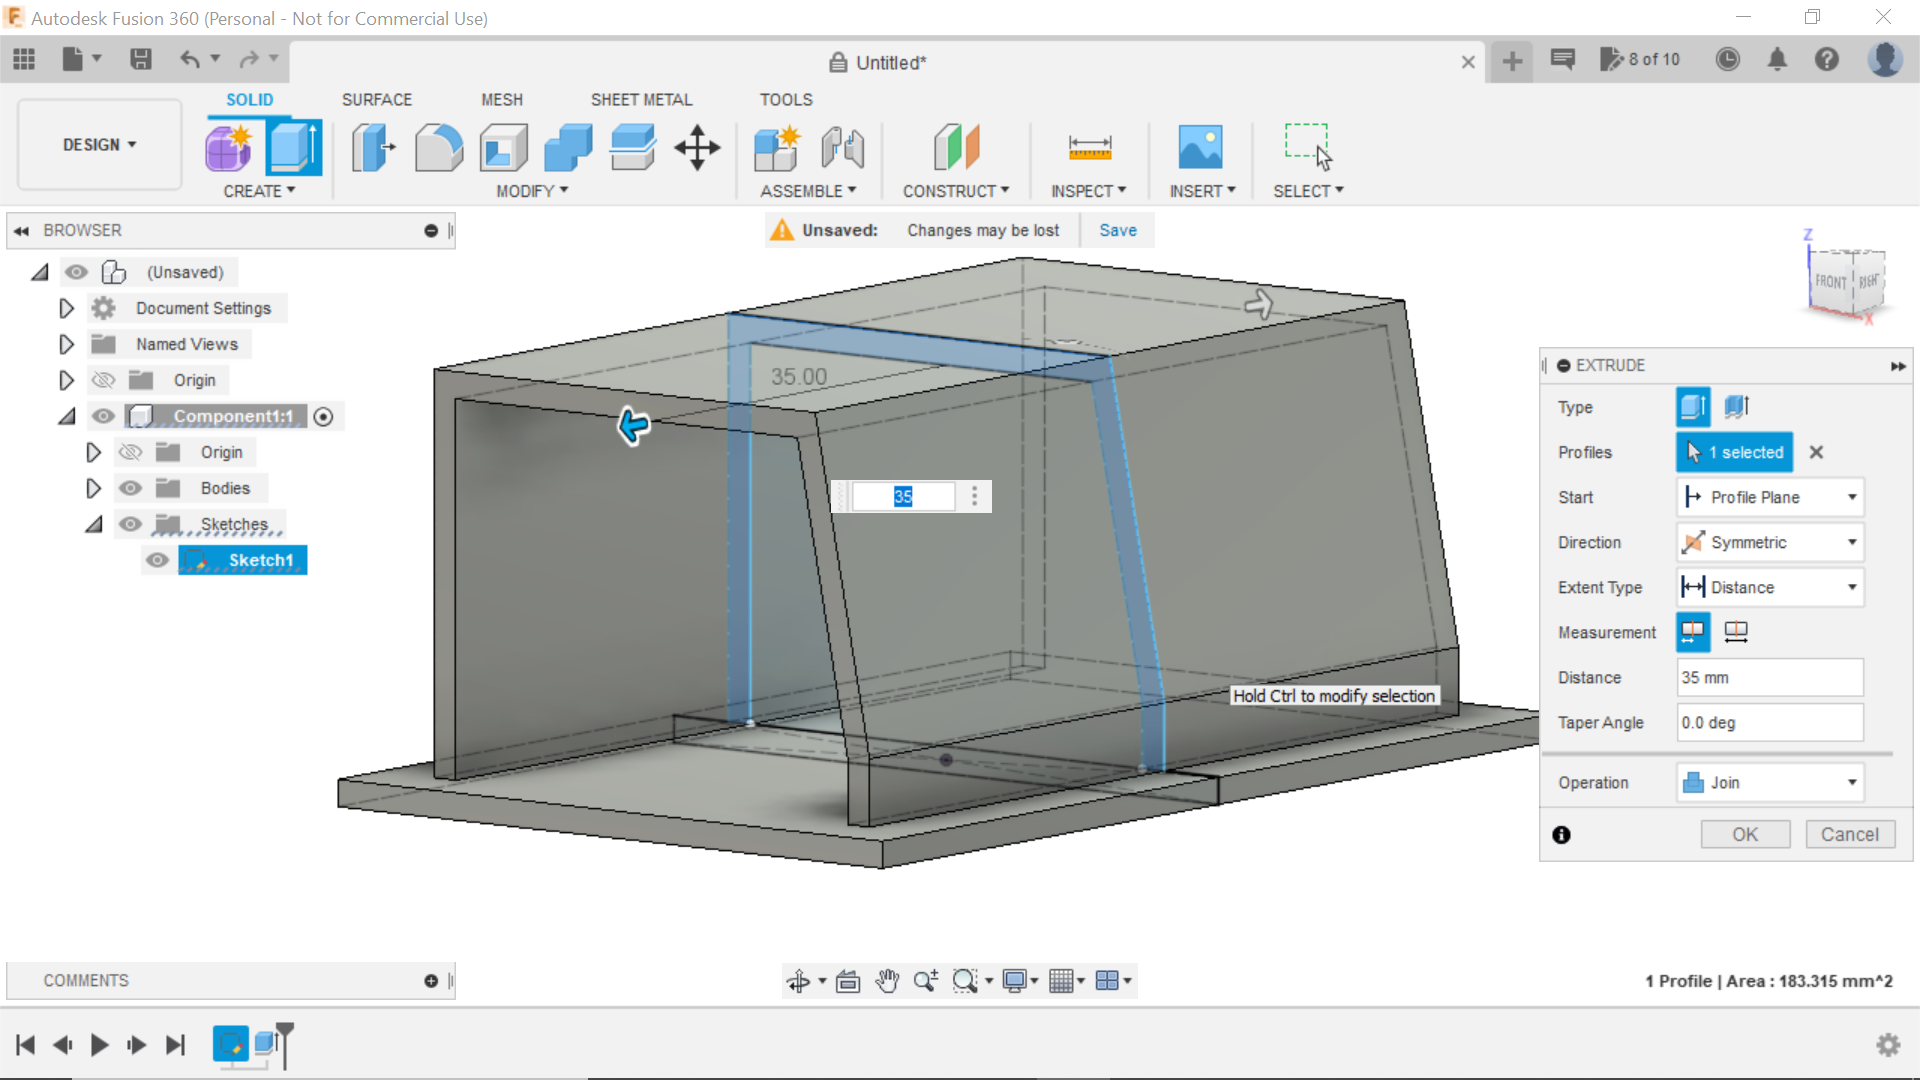
Task: Toggle visibility of Sketch1
Action: tap(157, 561)
